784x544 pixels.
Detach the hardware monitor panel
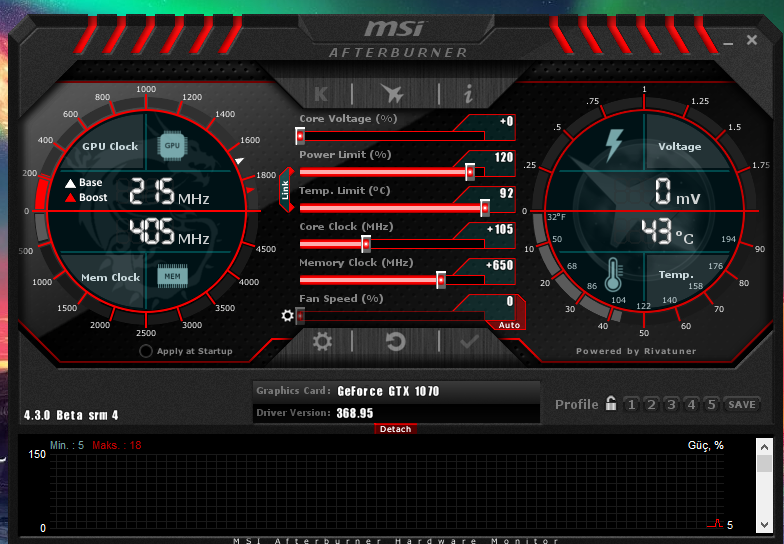395,429
